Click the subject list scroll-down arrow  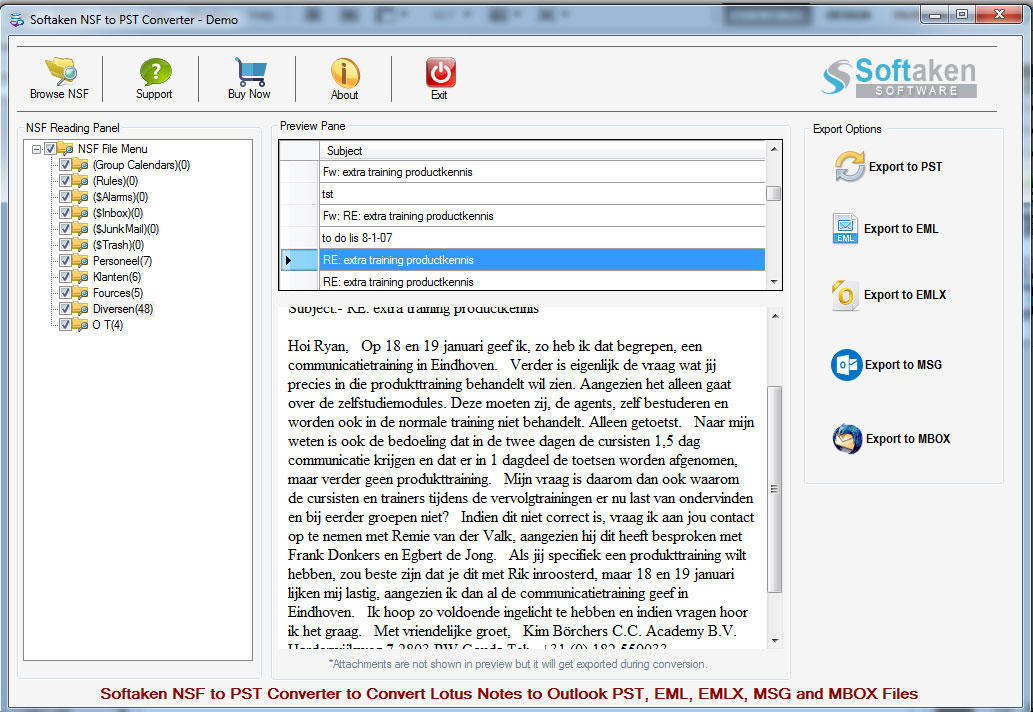[774, 282]
